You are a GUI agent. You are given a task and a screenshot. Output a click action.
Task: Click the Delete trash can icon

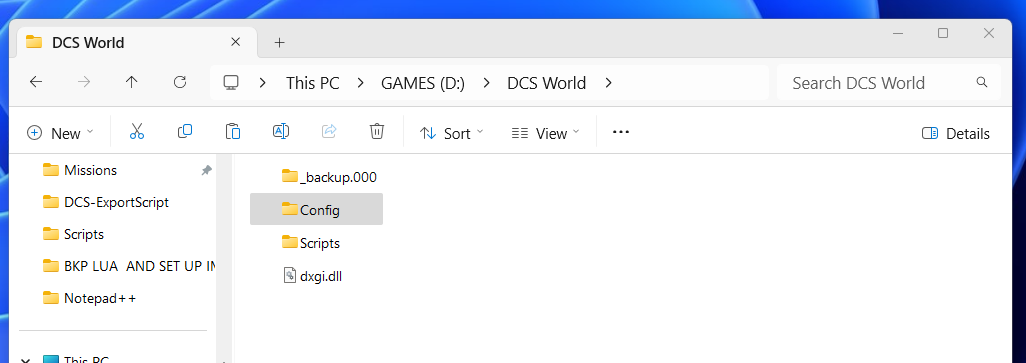pos(377,132)
